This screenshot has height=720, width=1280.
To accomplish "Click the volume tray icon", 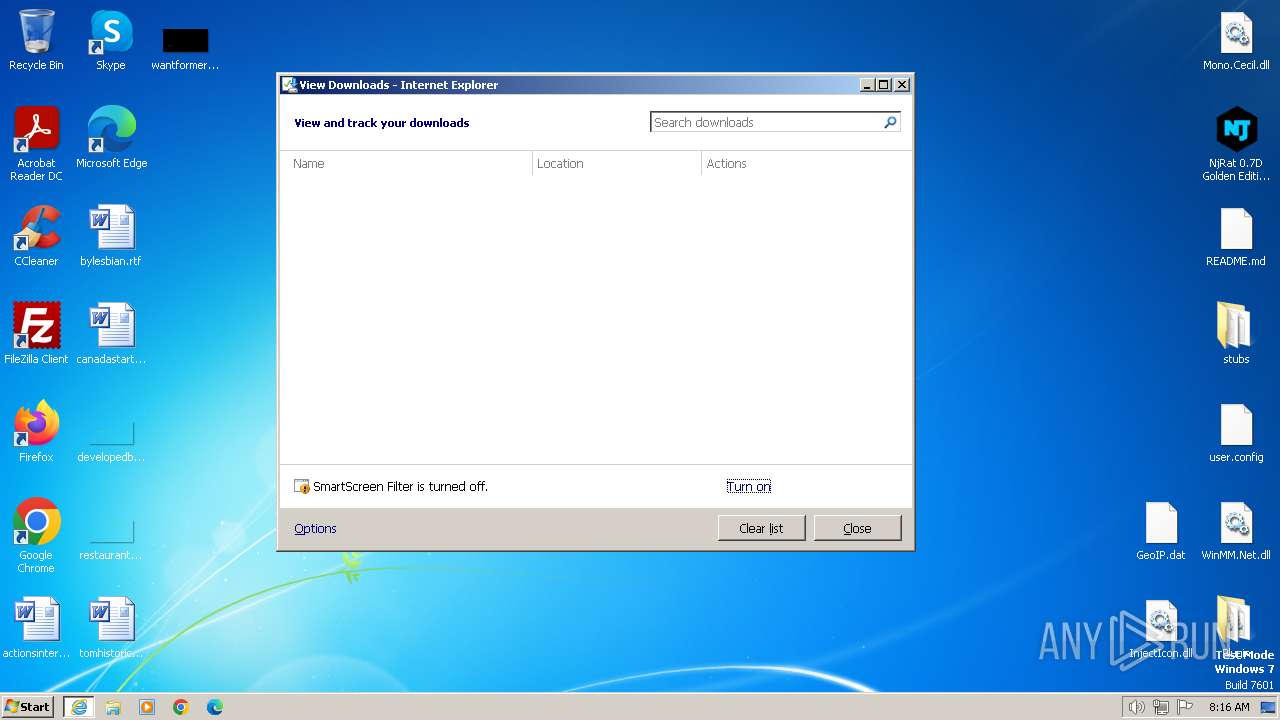I will (1136, 707).
